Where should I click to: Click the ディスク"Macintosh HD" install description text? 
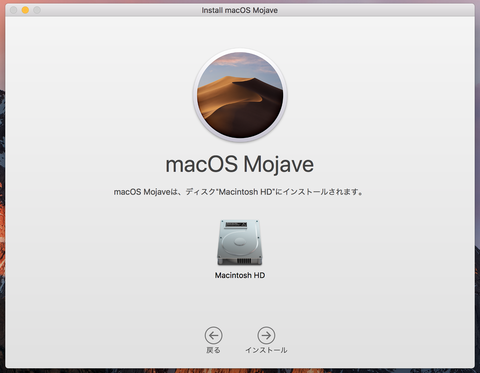click(239, 192)
